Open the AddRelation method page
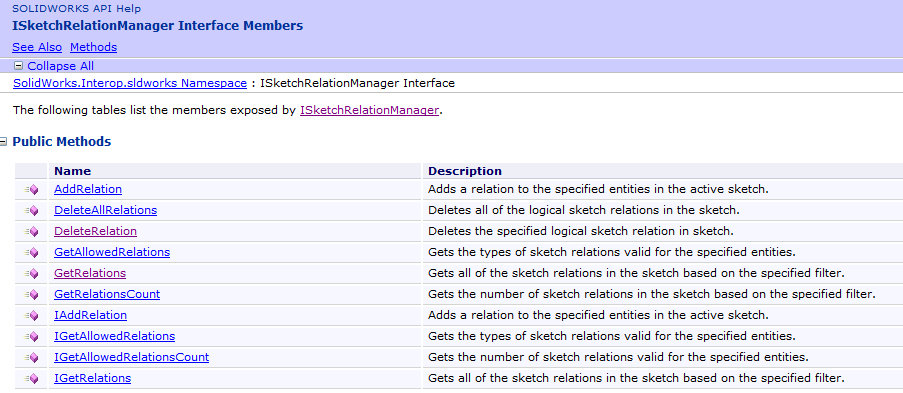903x393 pixels. (88, 189)
